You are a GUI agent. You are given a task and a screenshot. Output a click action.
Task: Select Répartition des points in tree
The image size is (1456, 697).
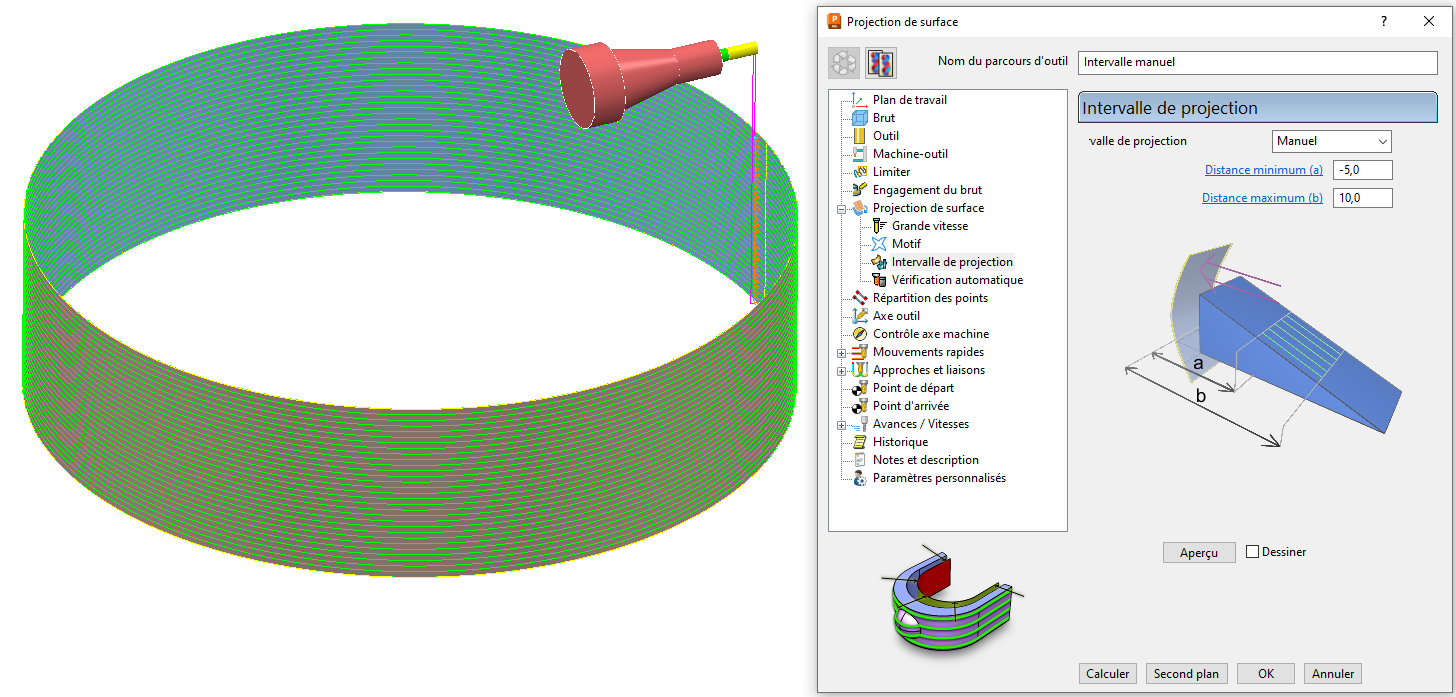(930, 298)
